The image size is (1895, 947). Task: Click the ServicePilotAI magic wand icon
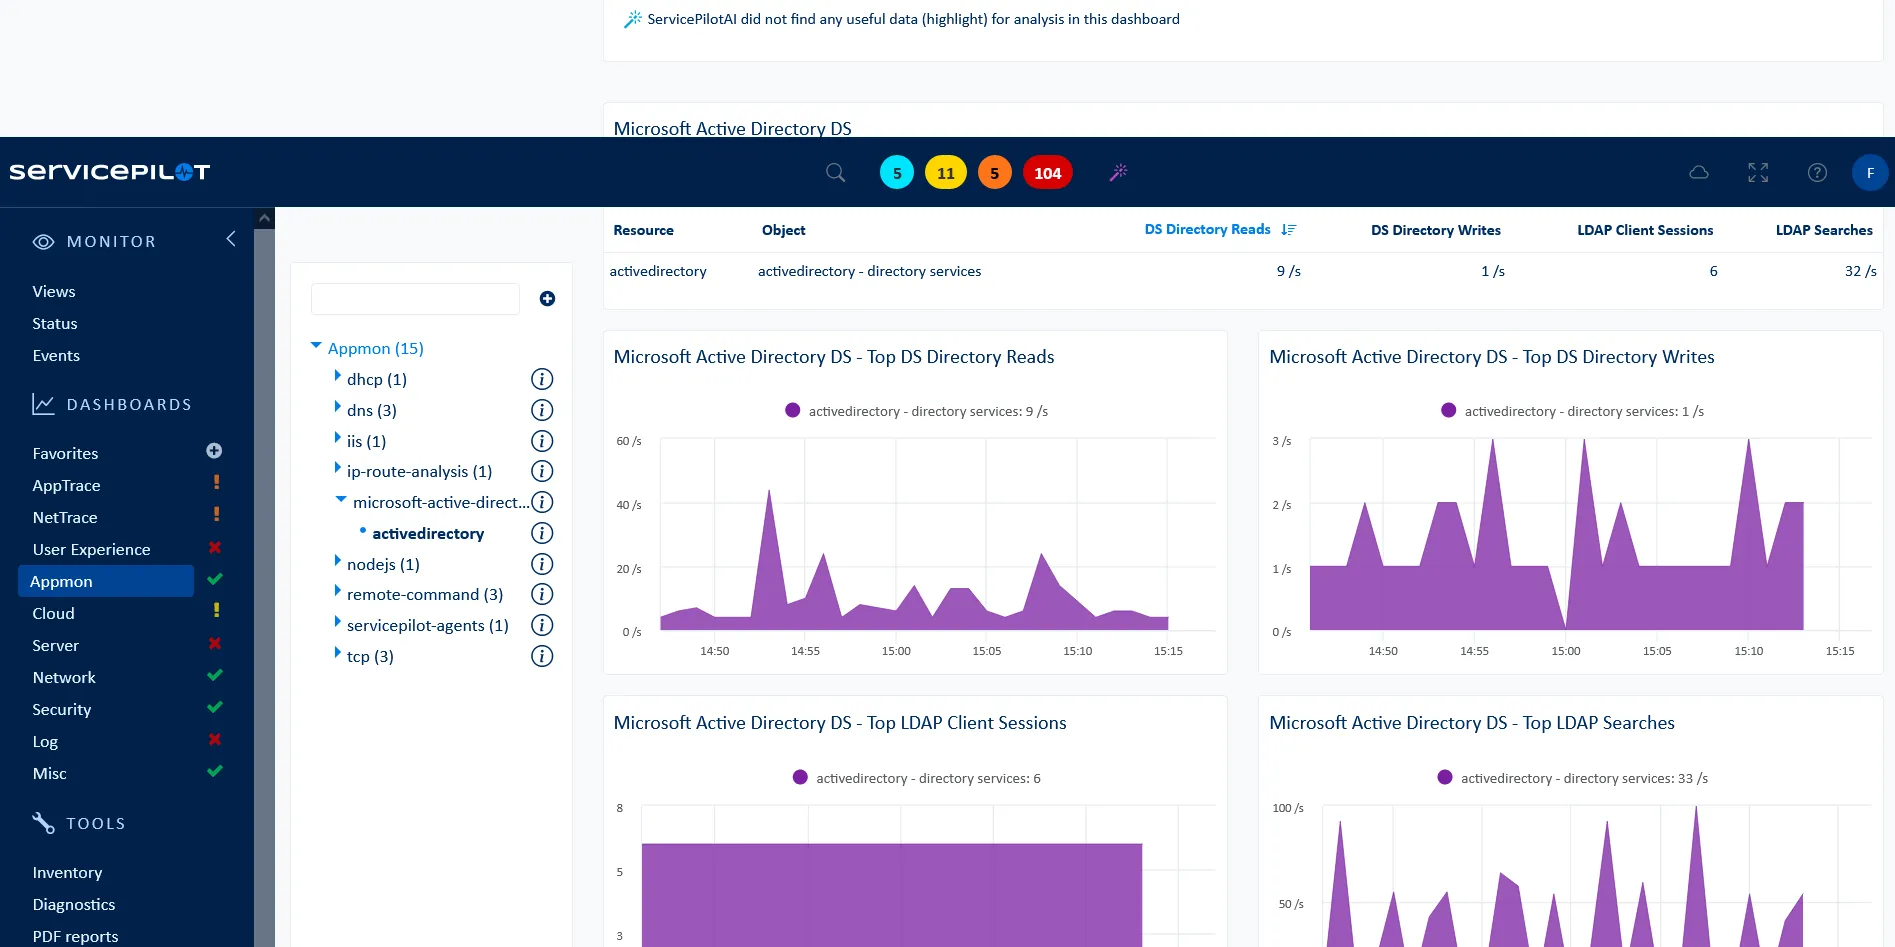tap(1118, 172)
